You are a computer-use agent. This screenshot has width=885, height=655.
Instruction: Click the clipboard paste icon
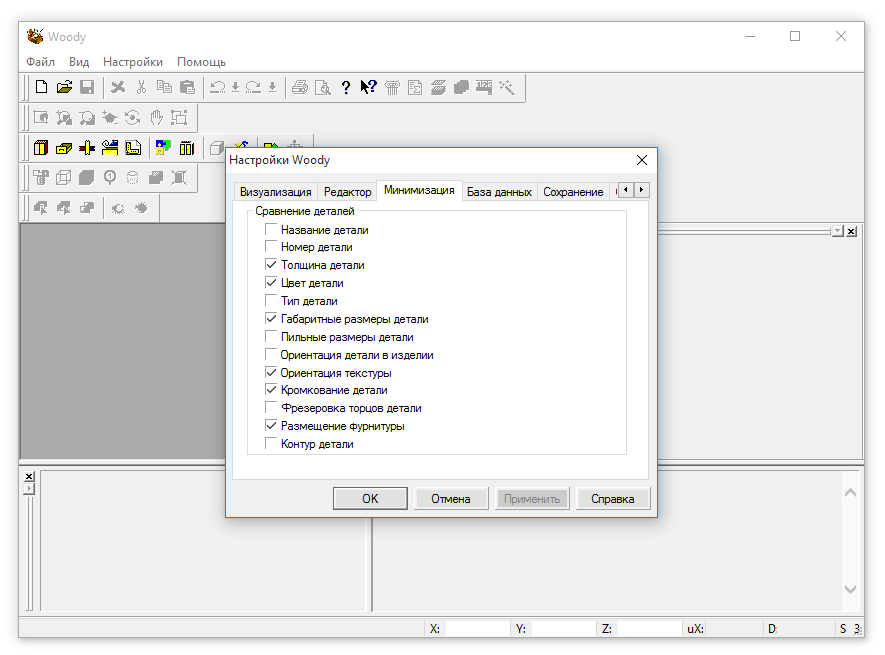187,87
